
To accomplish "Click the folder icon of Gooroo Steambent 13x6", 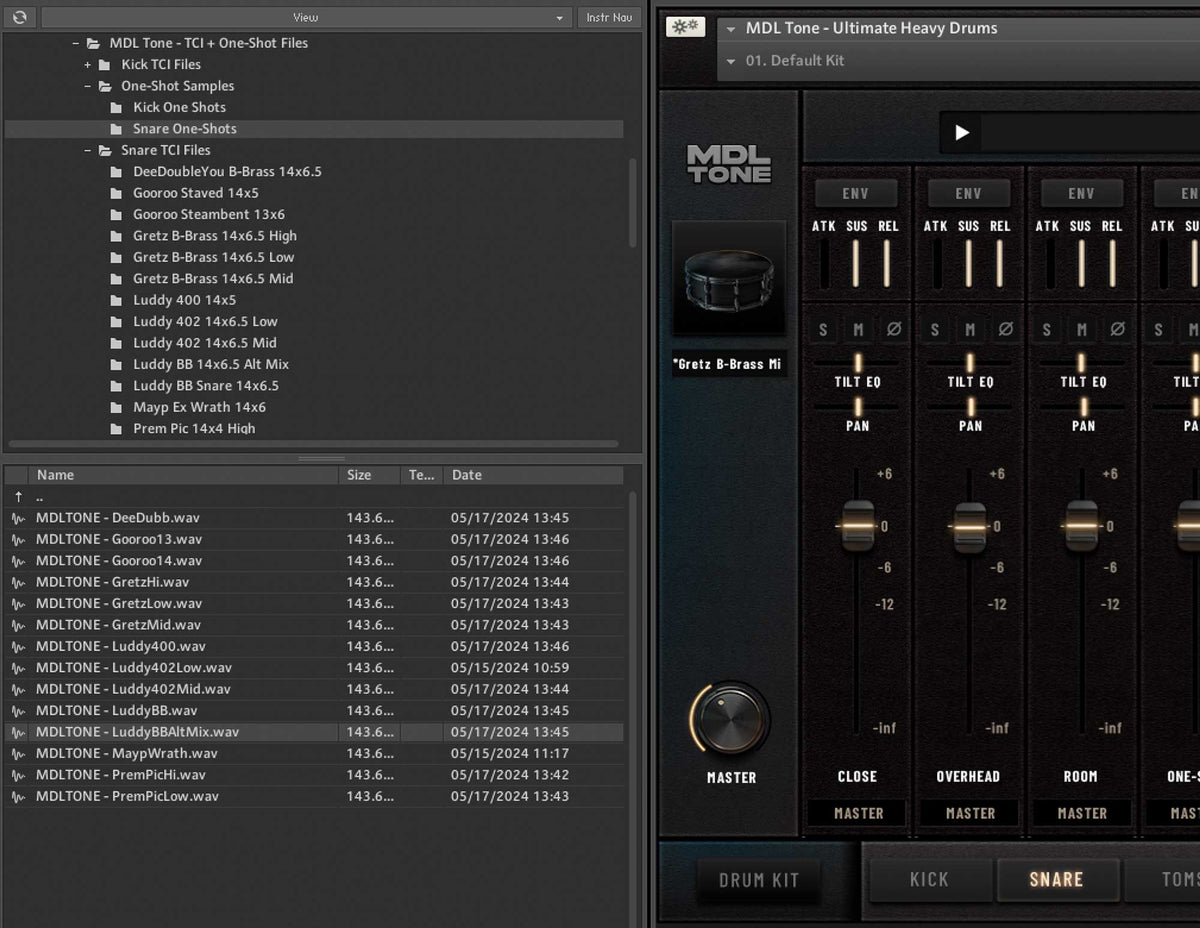I will [x=117, y=215].
